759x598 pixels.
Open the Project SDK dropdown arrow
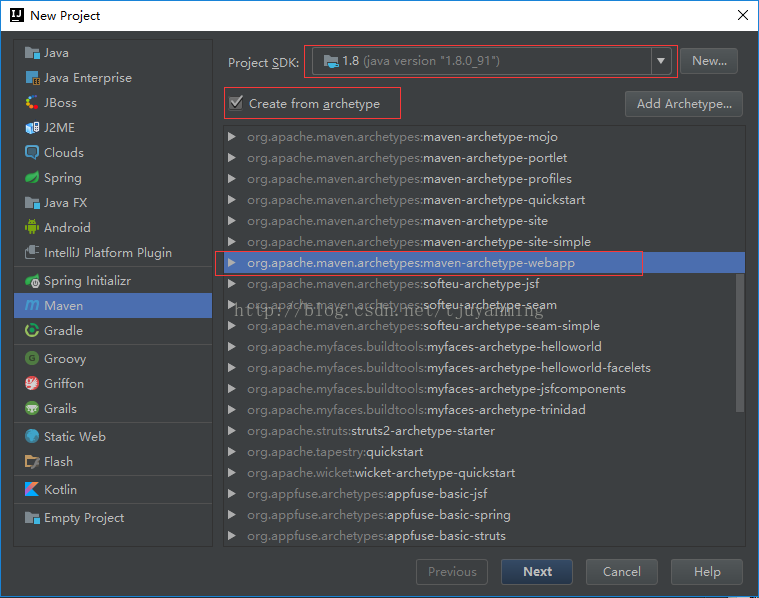tap(661, 61)
